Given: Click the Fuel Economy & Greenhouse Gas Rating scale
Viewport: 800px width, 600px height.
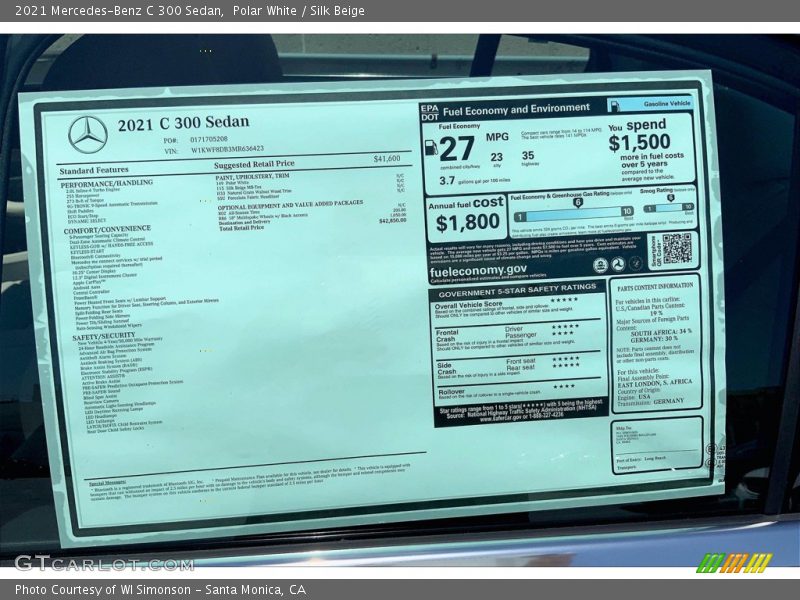Looking at the screenshot, I should (573, 215).
